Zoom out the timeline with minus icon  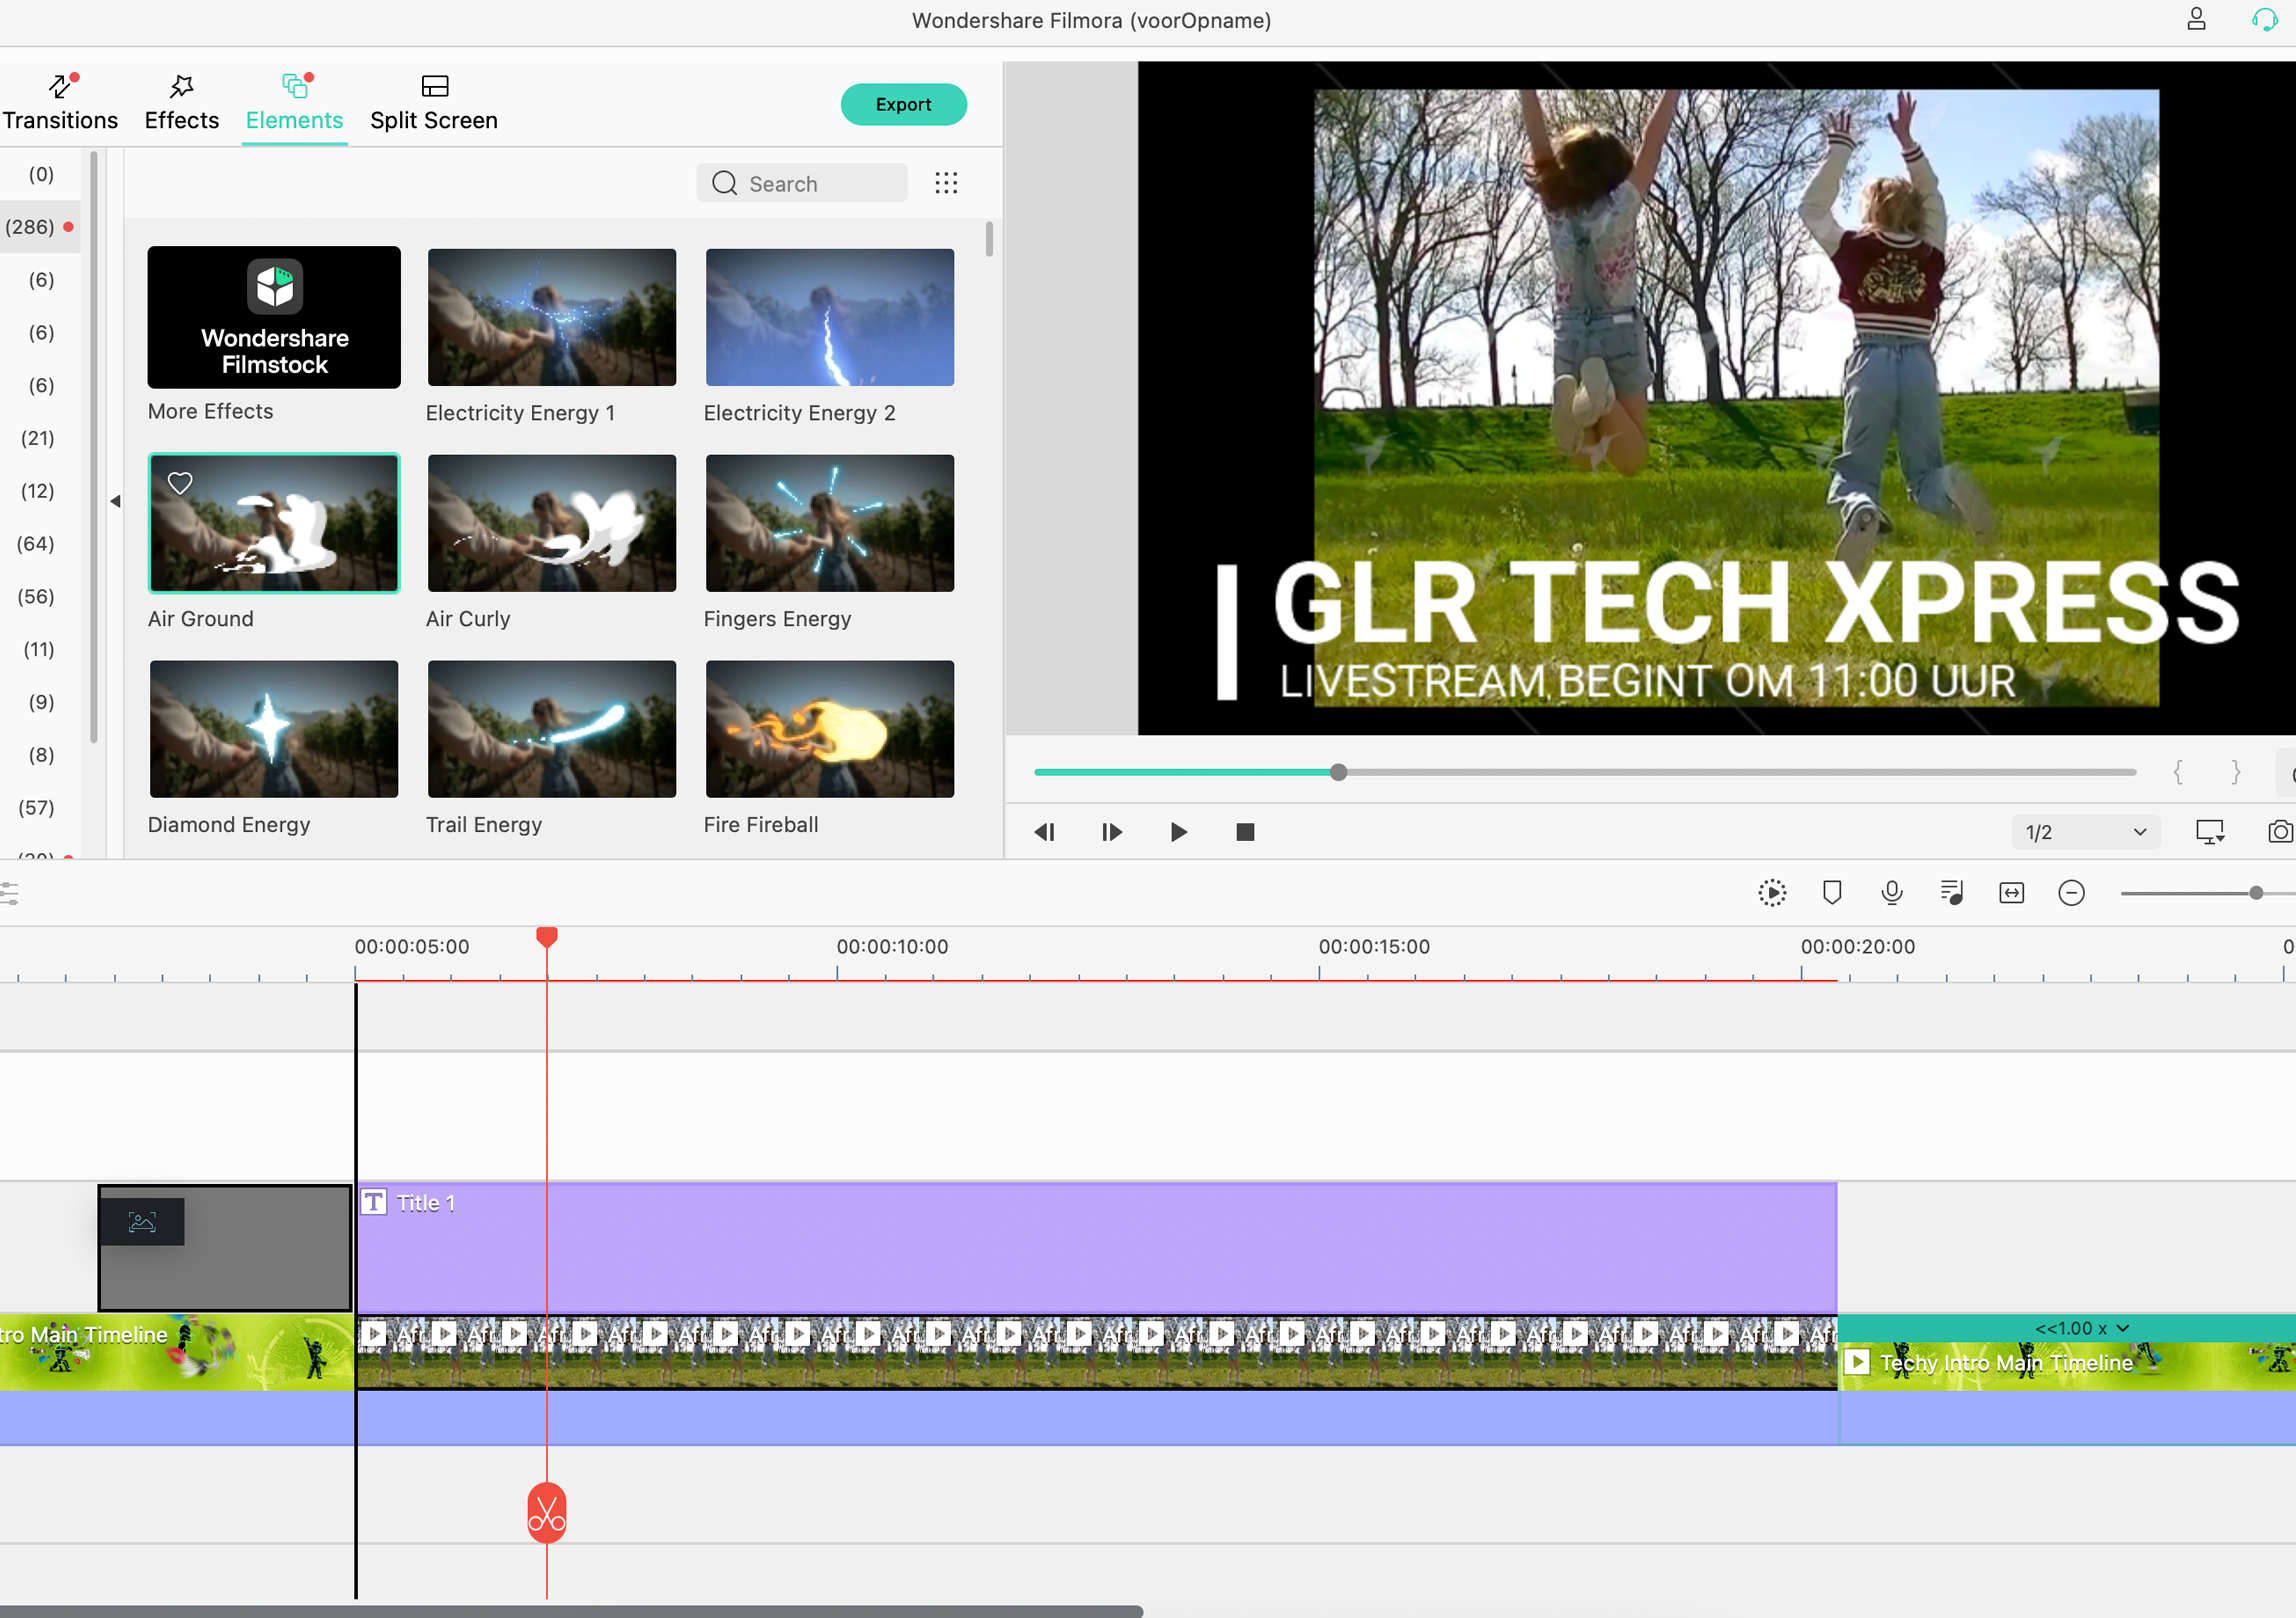(2072, 893)
